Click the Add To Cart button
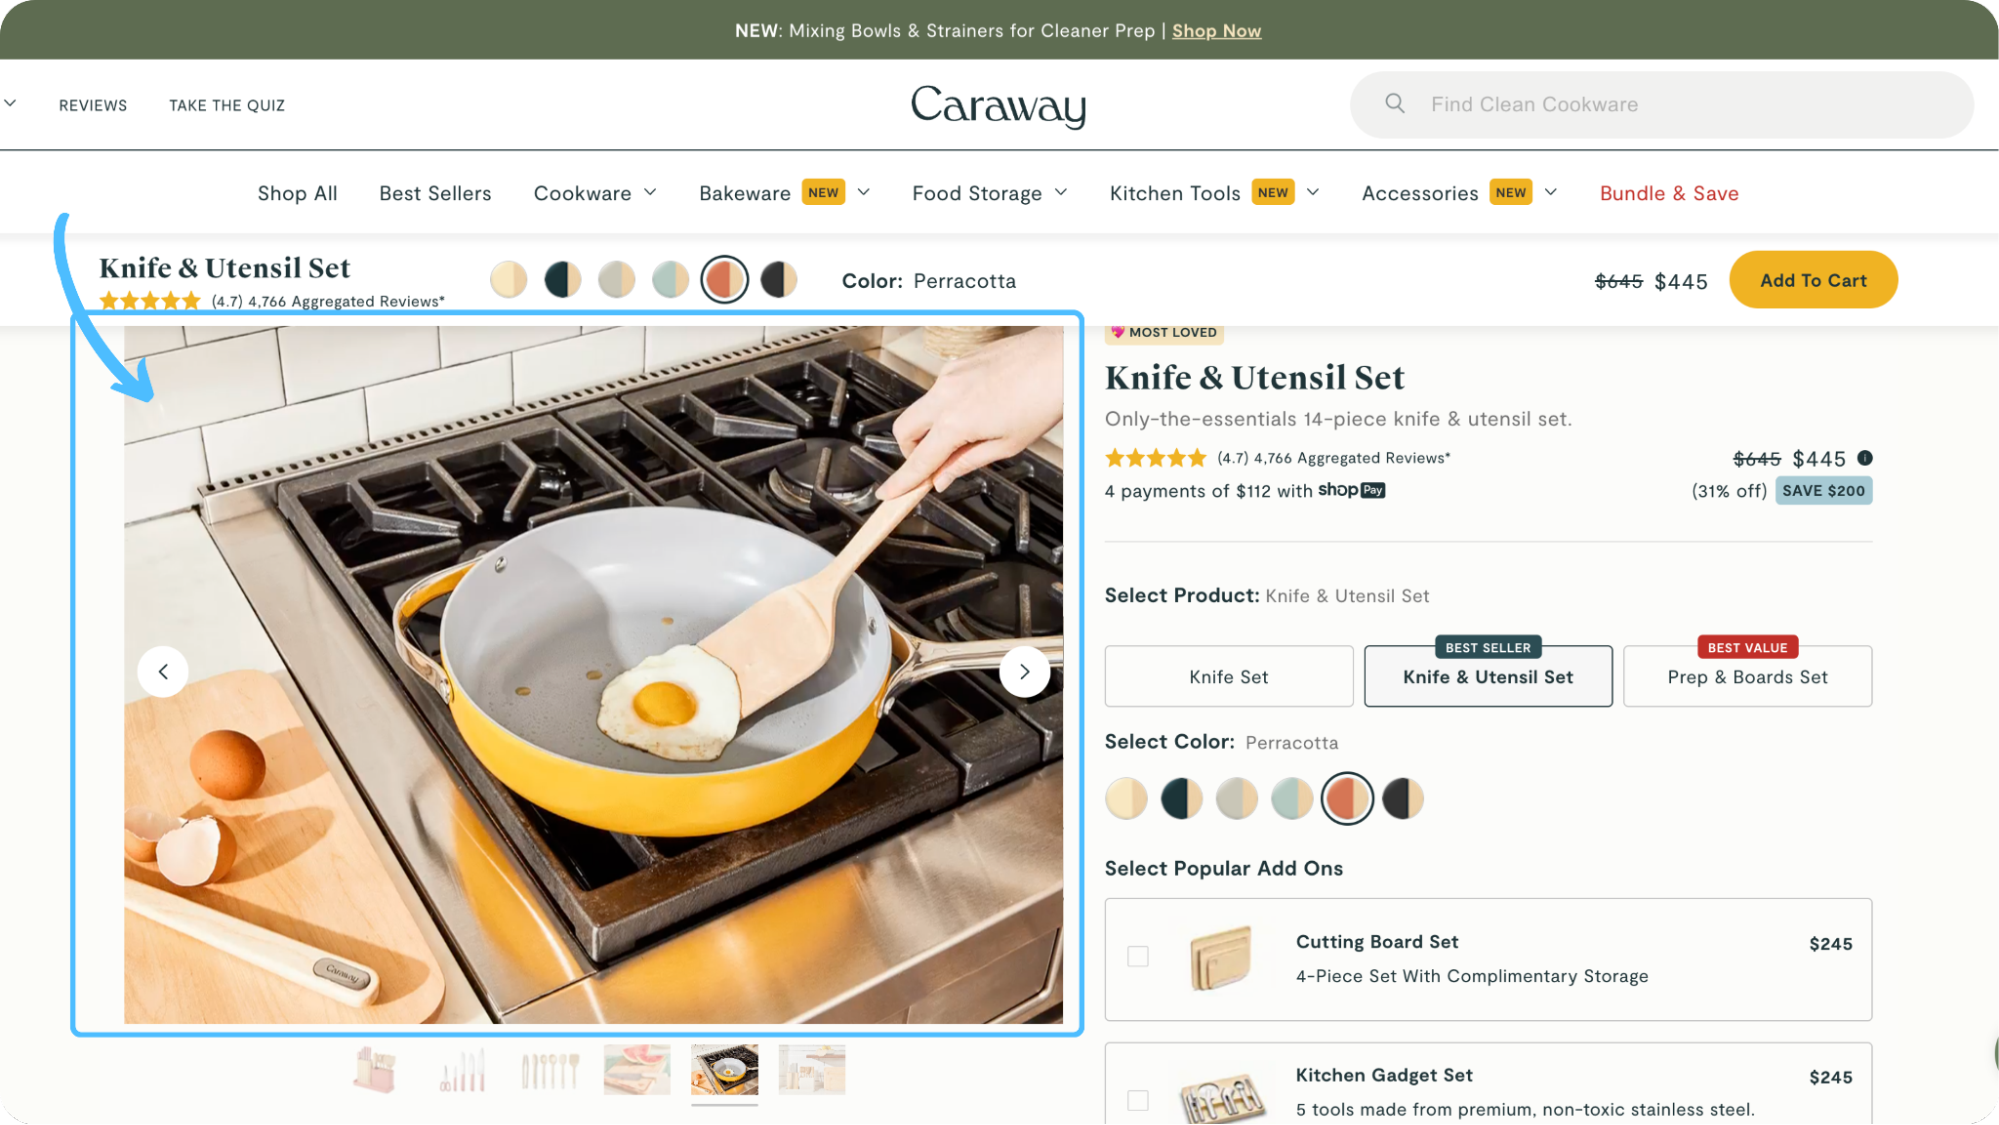The image size is (1999, 1125). [x=1812, y=280]
